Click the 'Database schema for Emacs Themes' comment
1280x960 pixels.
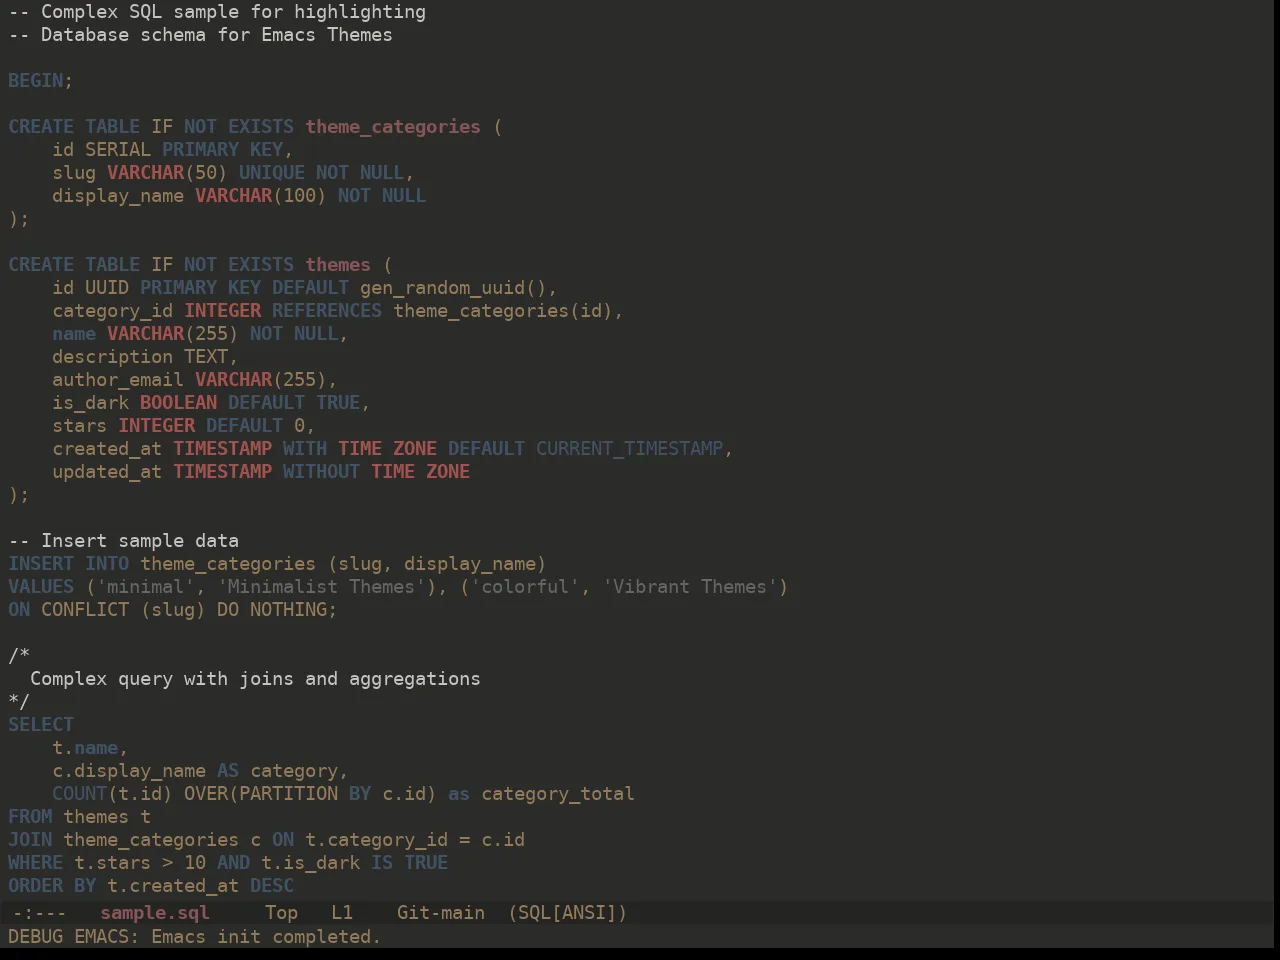click(x=200, y=35)
